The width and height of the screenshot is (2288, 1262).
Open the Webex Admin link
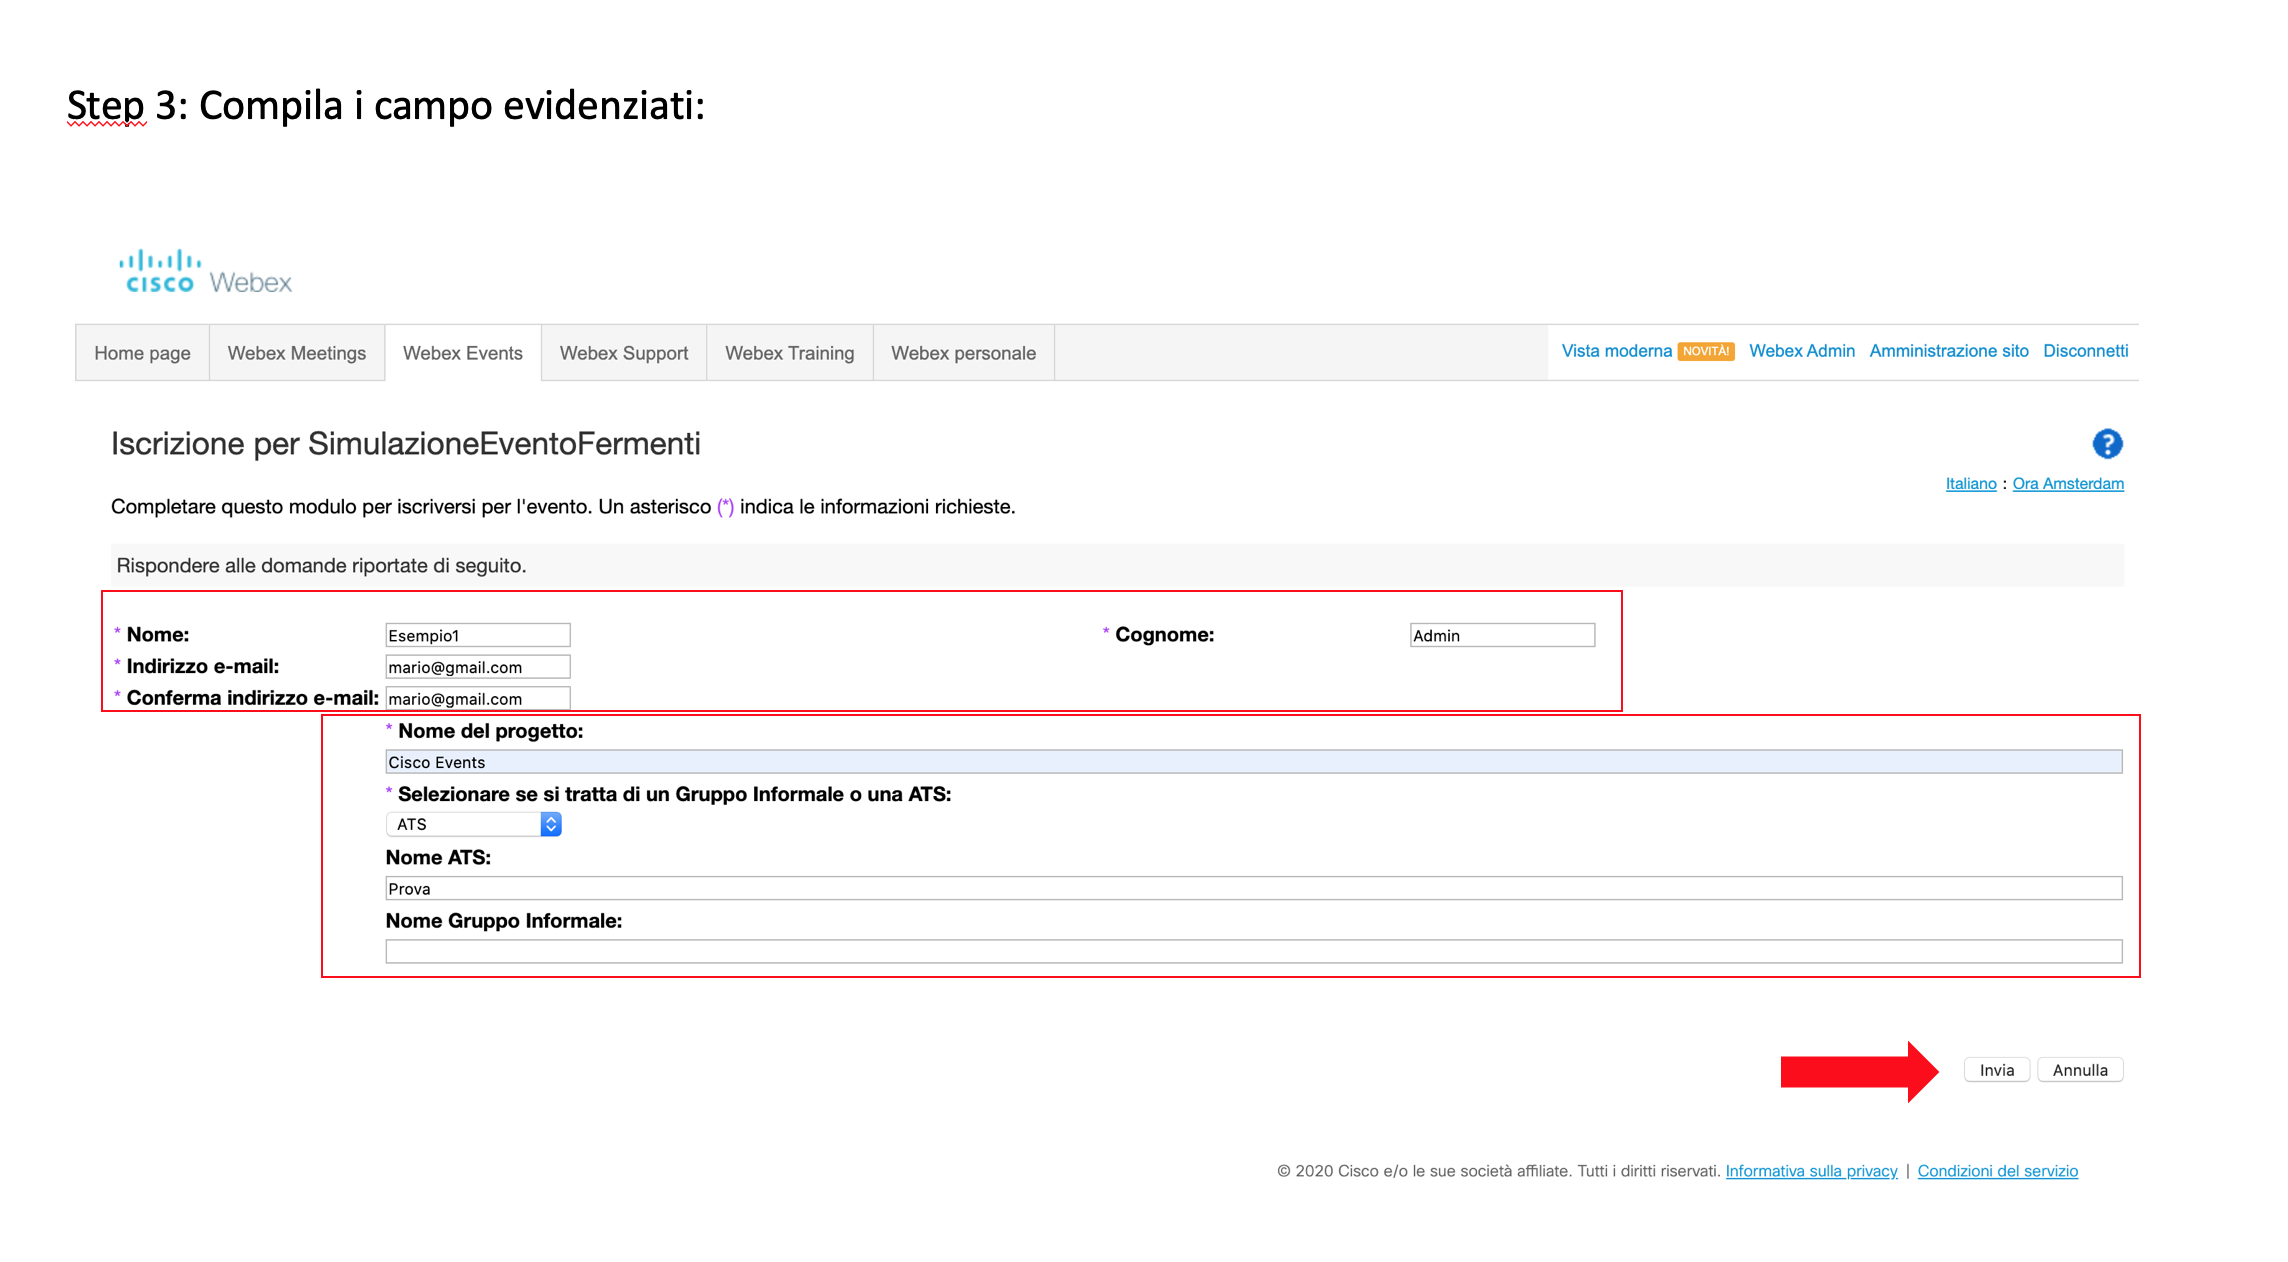[x=1802, y=351]
